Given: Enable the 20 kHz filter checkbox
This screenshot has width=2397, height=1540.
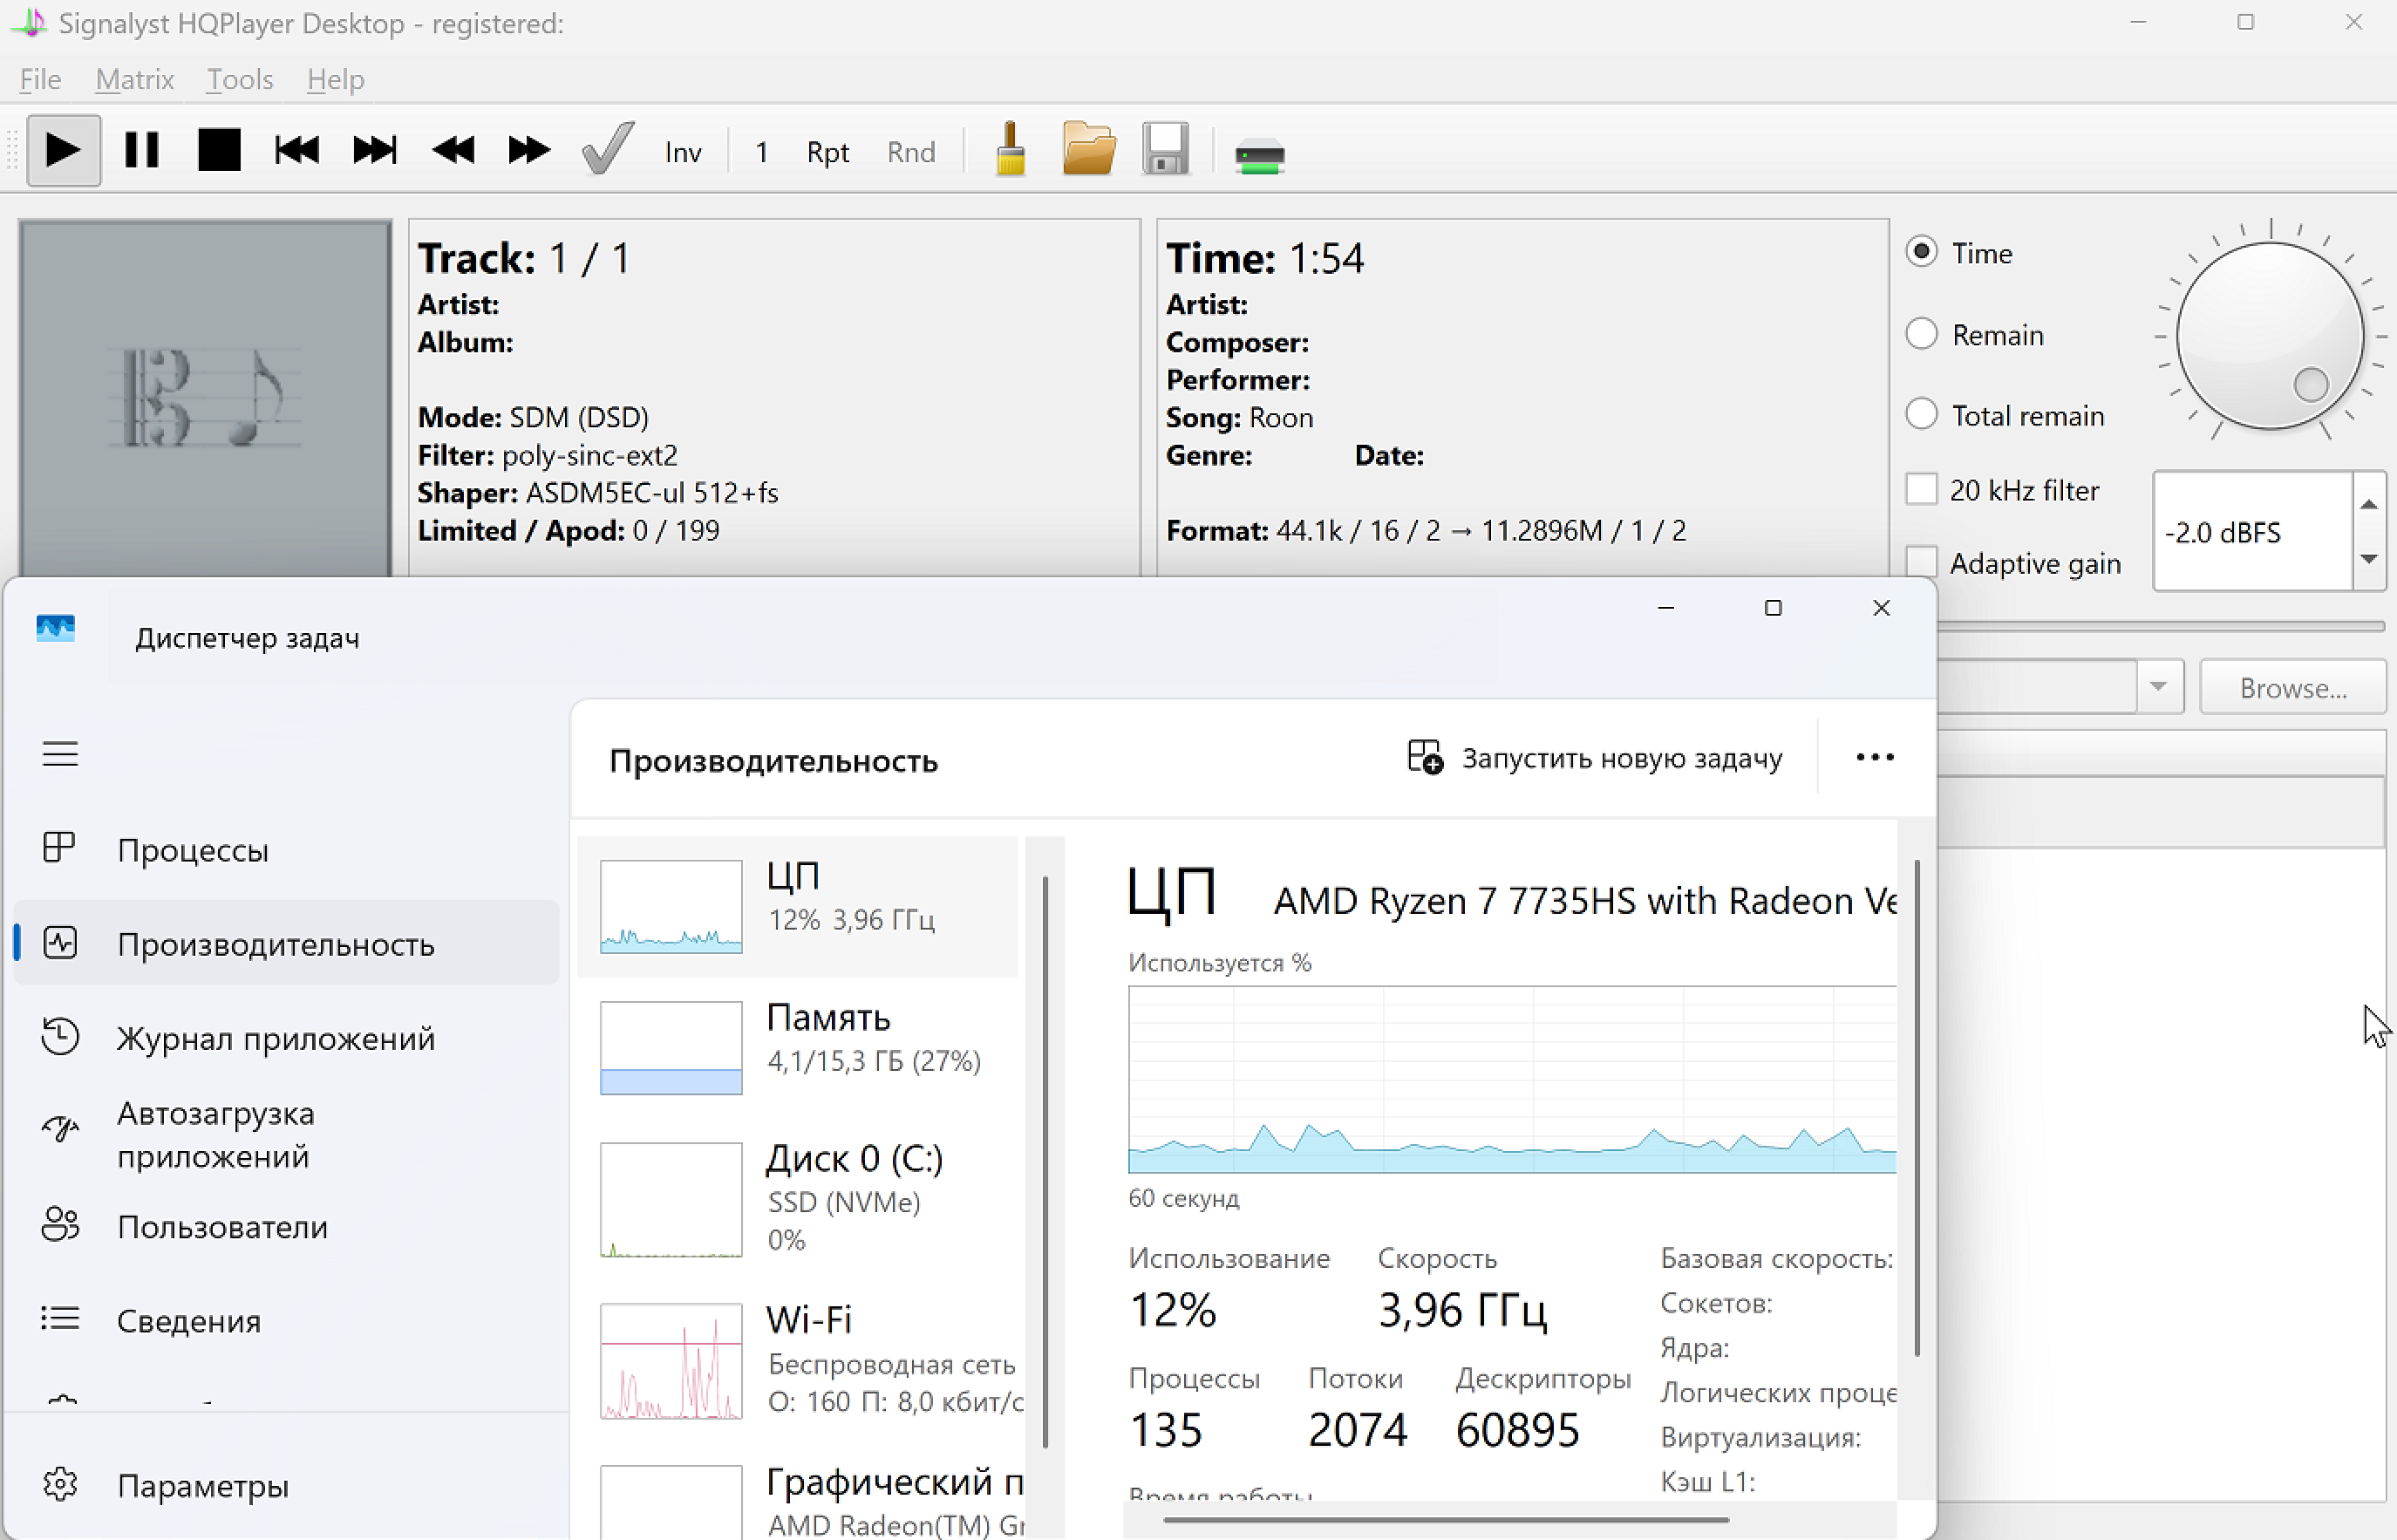Looking at the screenshot, I should [x=1921, y=490].
